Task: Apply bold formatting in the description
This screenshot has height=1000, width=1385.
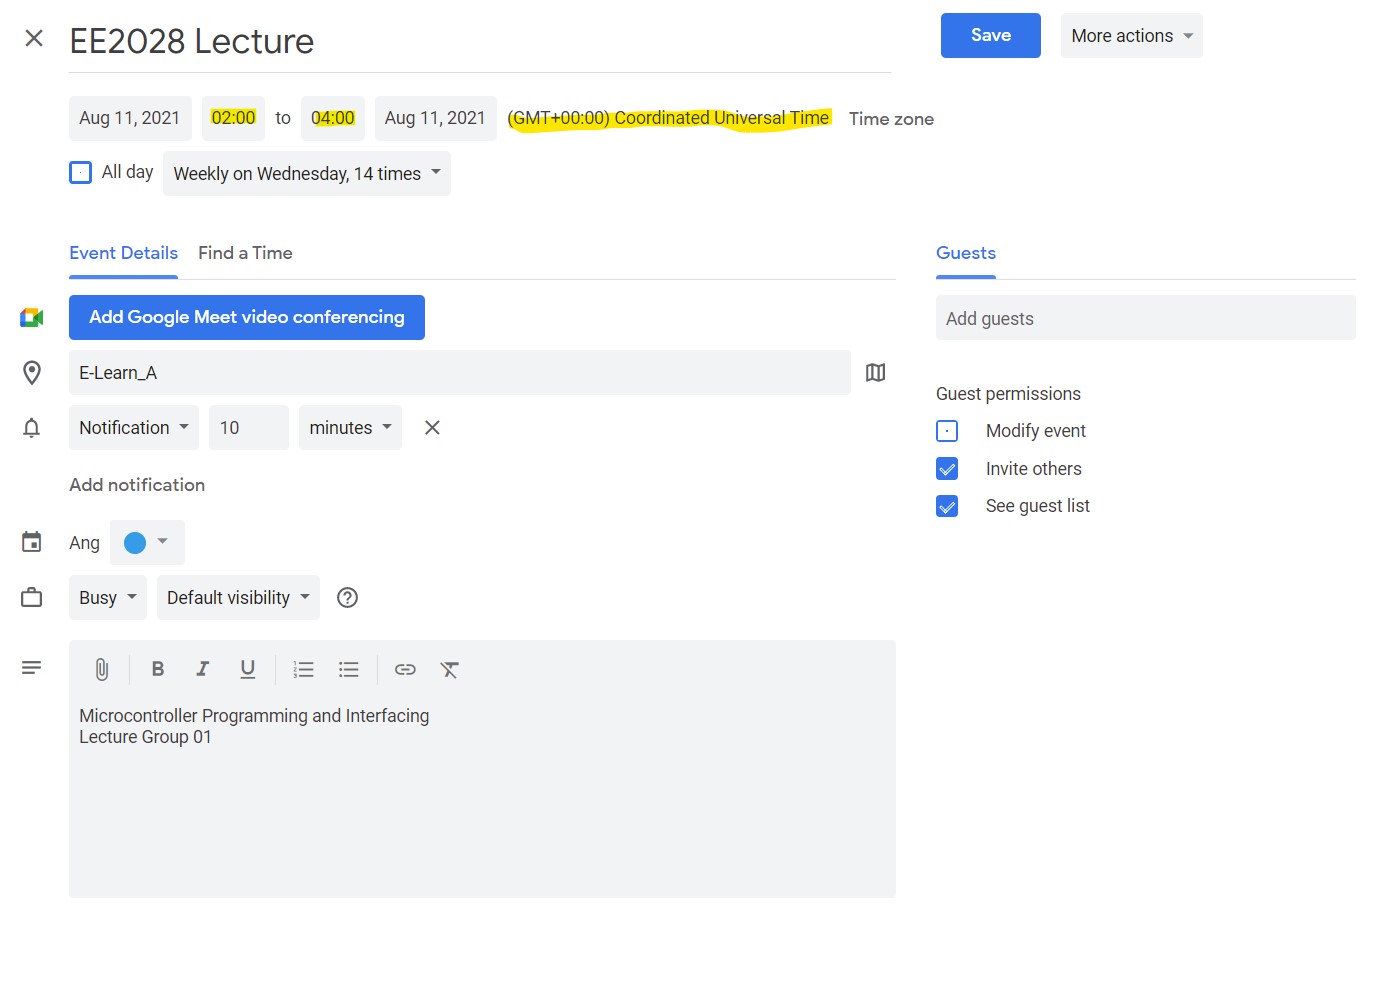Action: click(x=157, y=669)
